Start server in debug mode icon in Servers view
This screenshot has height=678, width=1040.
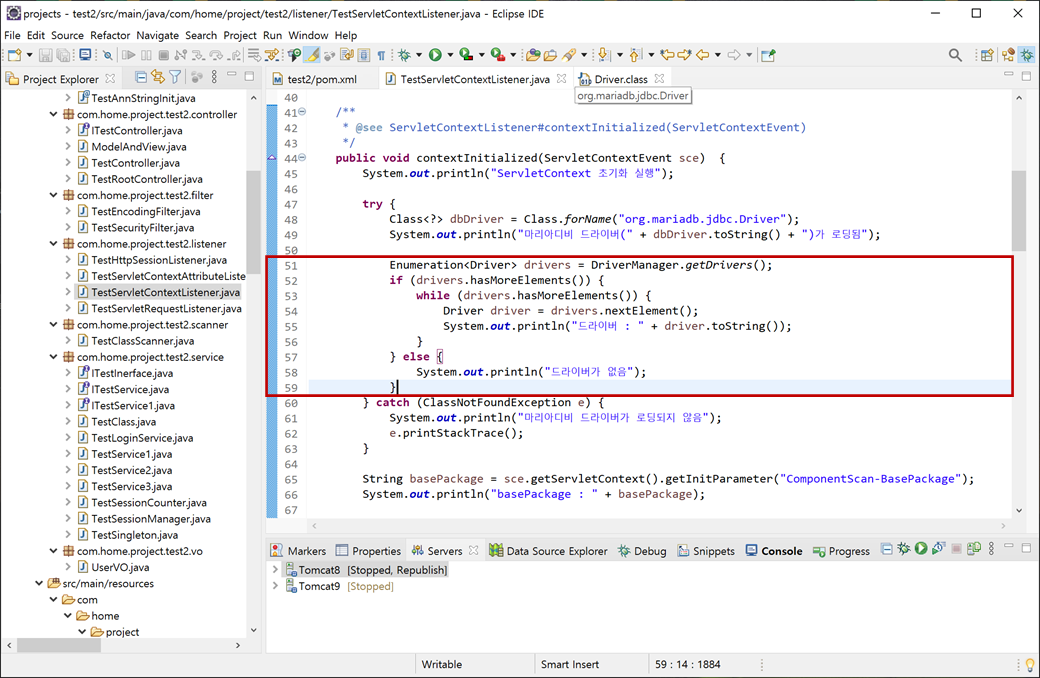coord(903,549)
